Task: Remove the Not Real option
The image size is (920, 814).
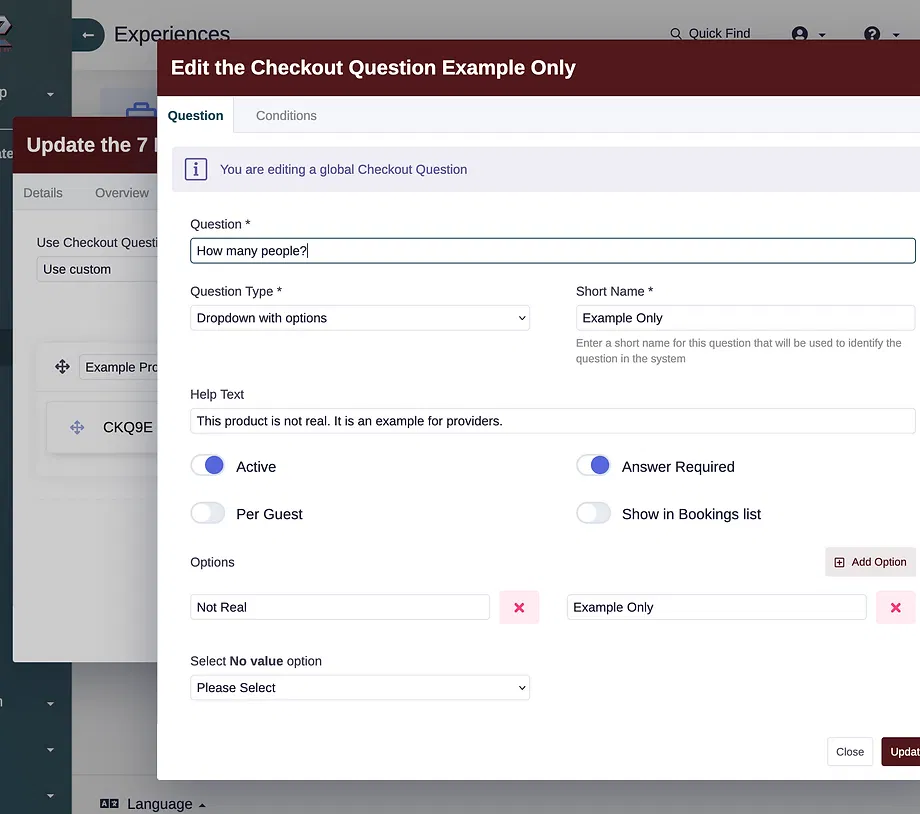Action: point(519,607)
